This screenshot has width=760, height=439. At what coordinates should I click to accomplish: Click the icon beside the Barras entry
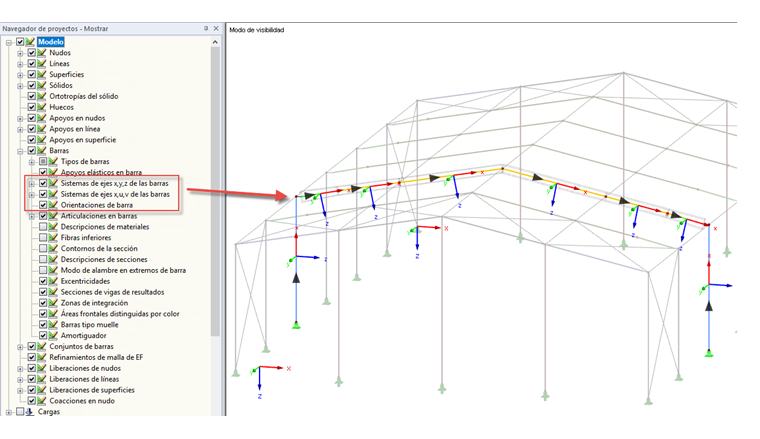(42, 151)
